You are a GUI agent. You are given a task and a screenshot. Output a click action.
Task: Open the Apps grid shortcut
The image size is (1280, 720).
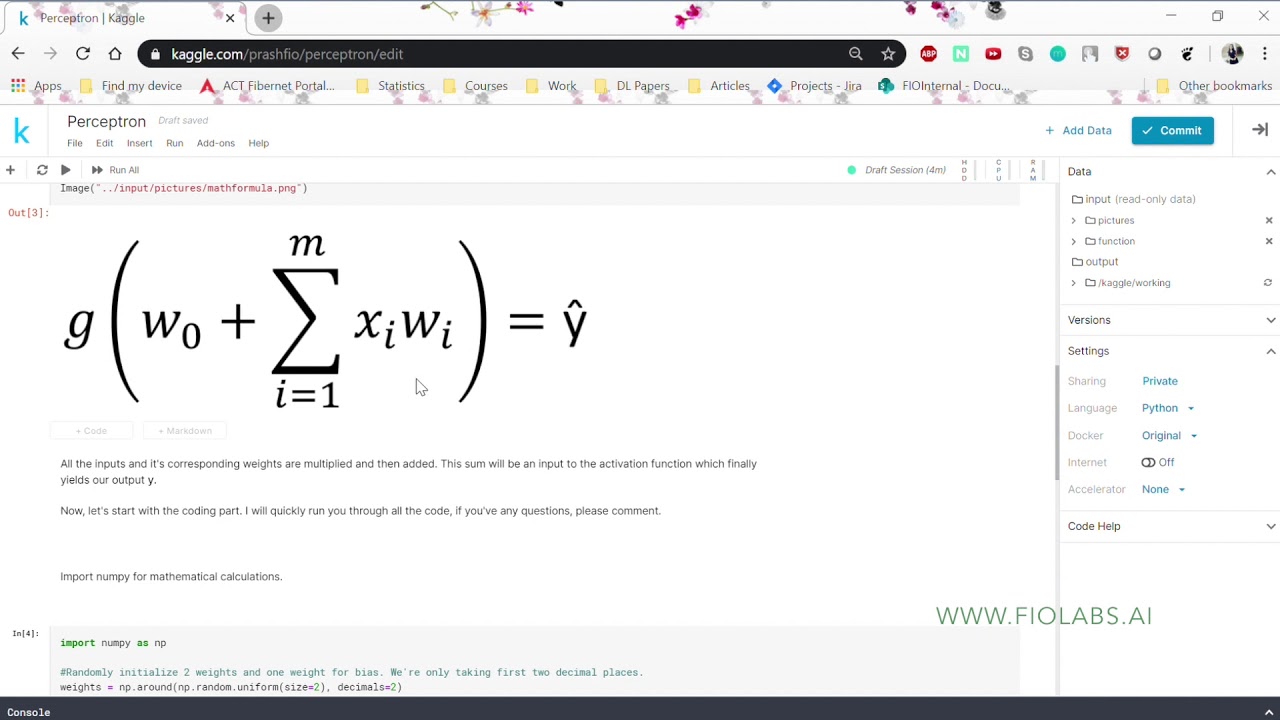[36, 86]
